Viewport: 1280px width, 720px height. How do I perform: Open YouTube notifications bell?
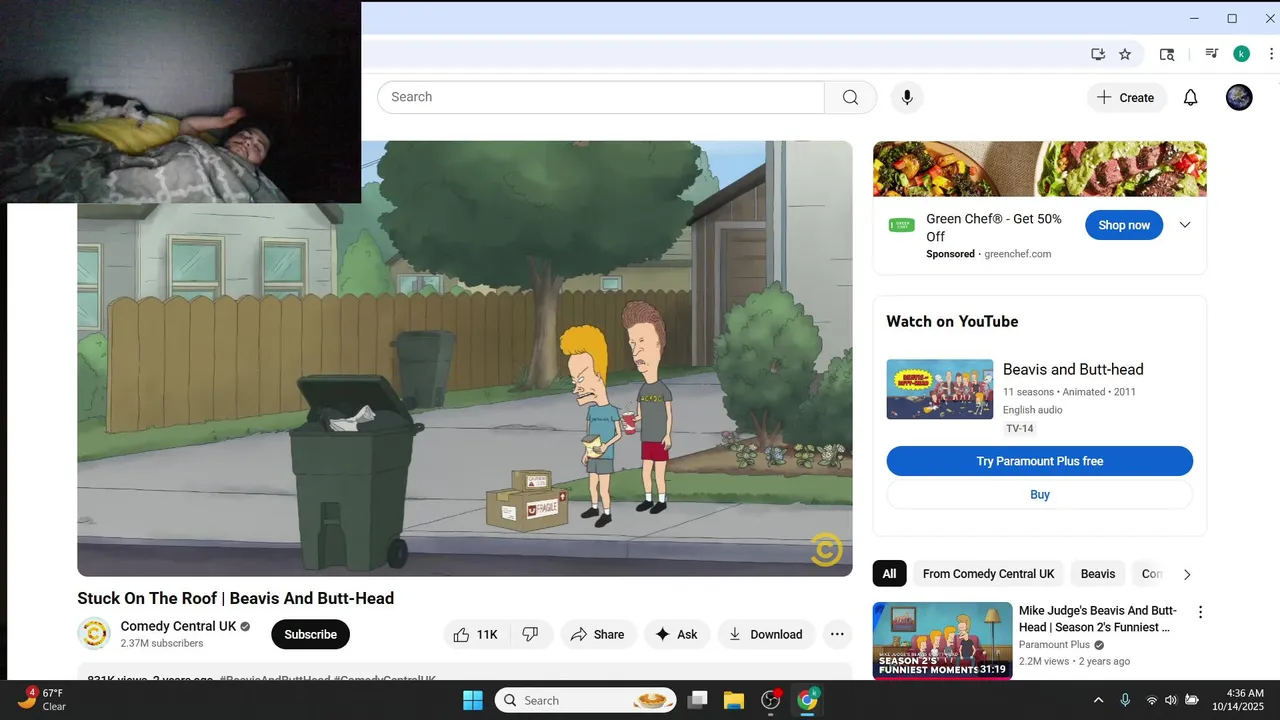[1190, 97]
